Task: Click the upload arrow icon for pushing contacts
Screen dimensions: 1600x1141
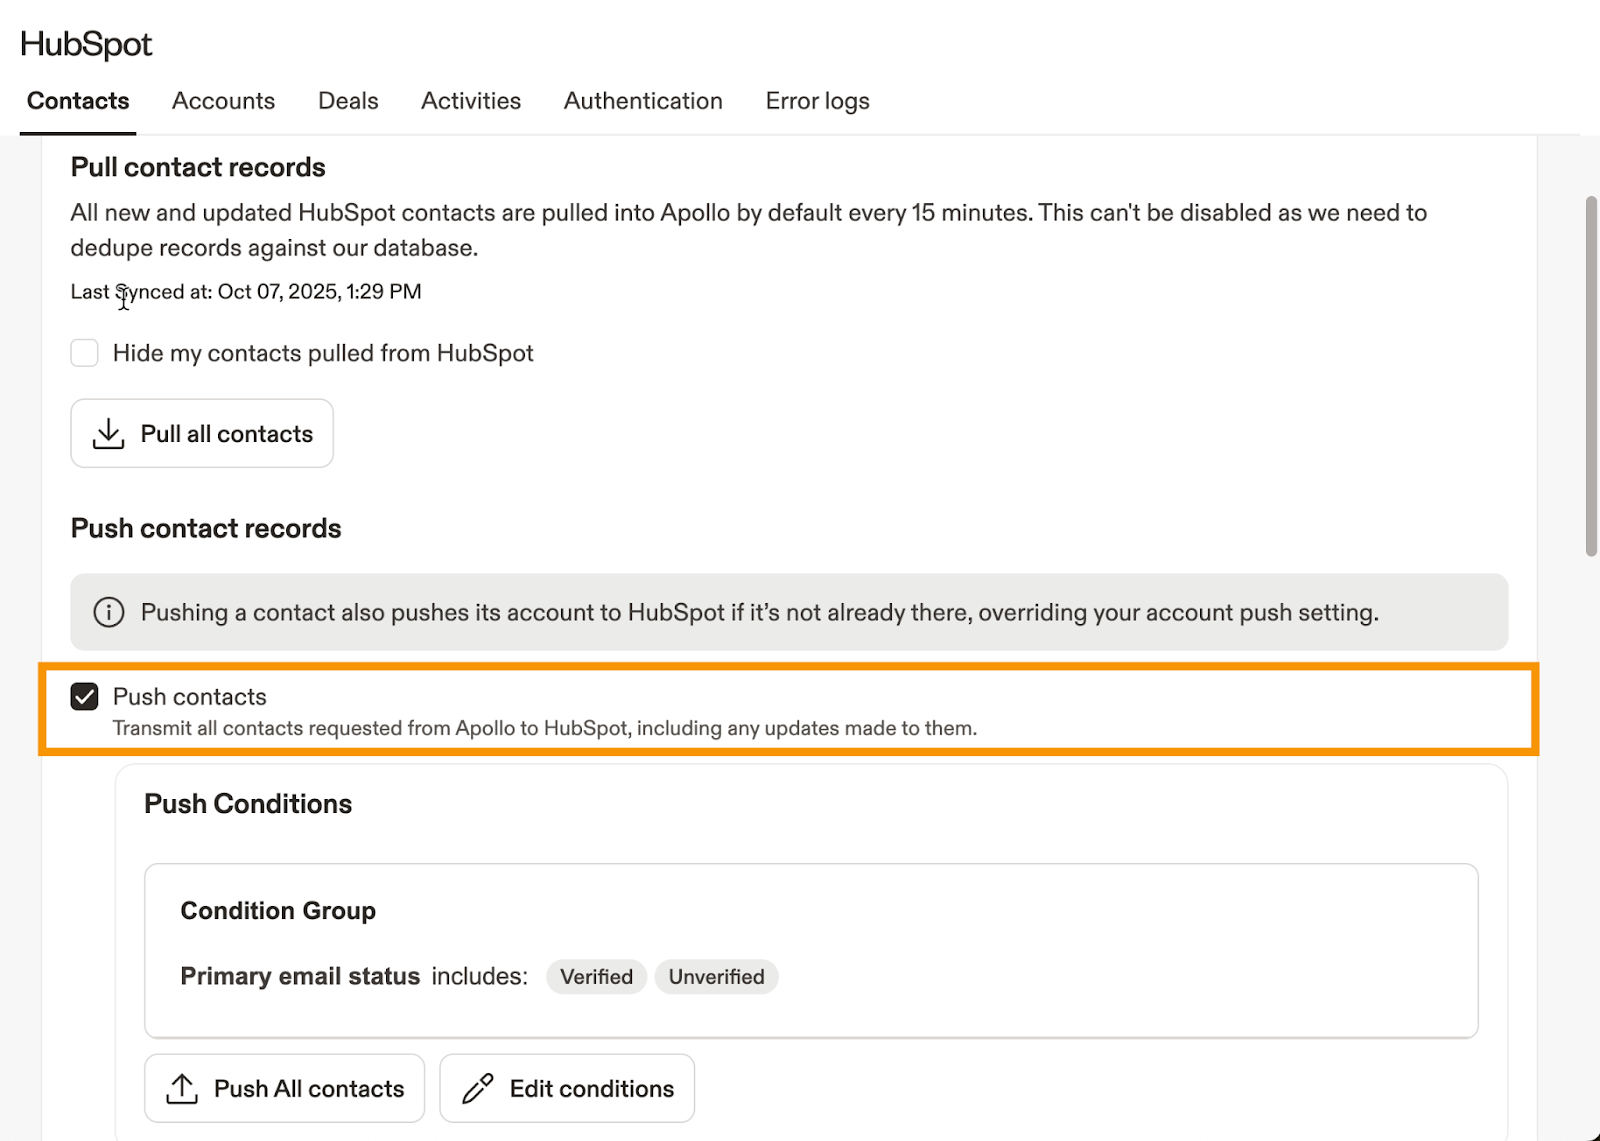Action: [x=181, y=1089]
